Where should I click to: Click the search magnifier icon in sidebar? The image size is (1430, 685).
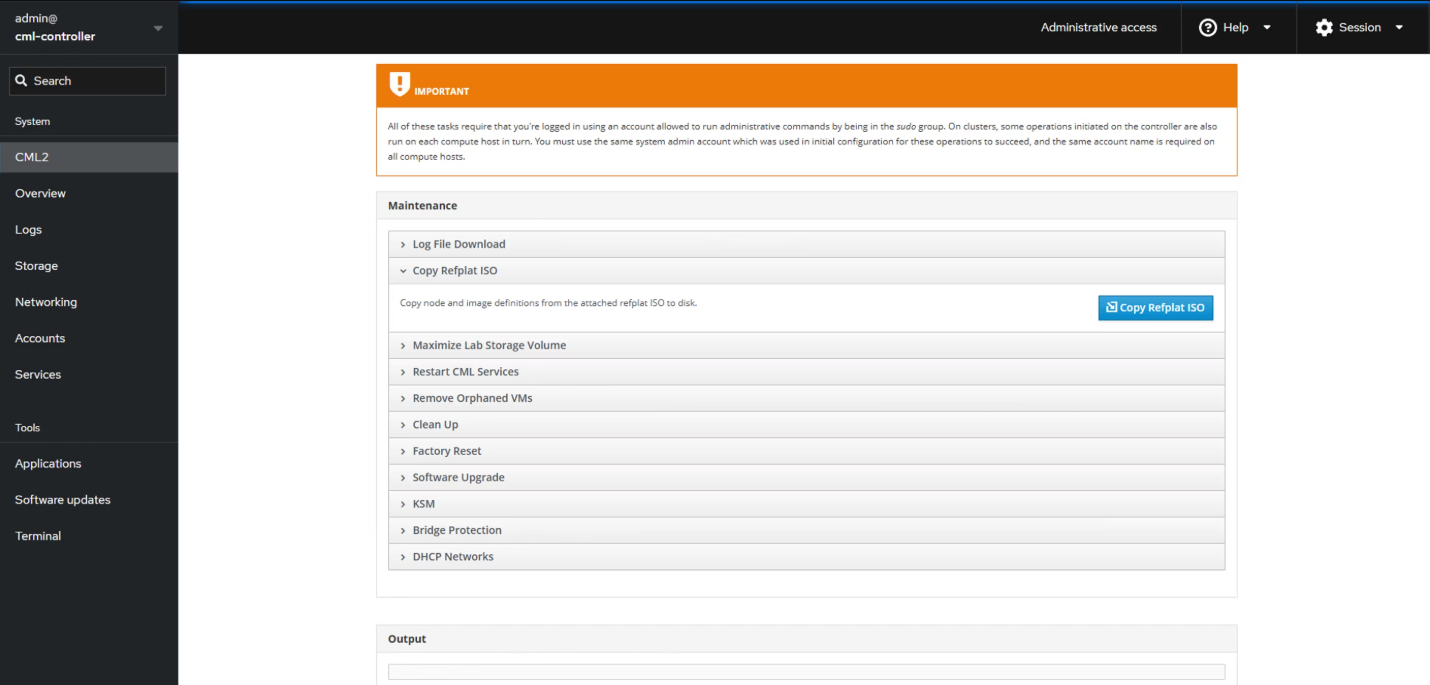(22, 81)
